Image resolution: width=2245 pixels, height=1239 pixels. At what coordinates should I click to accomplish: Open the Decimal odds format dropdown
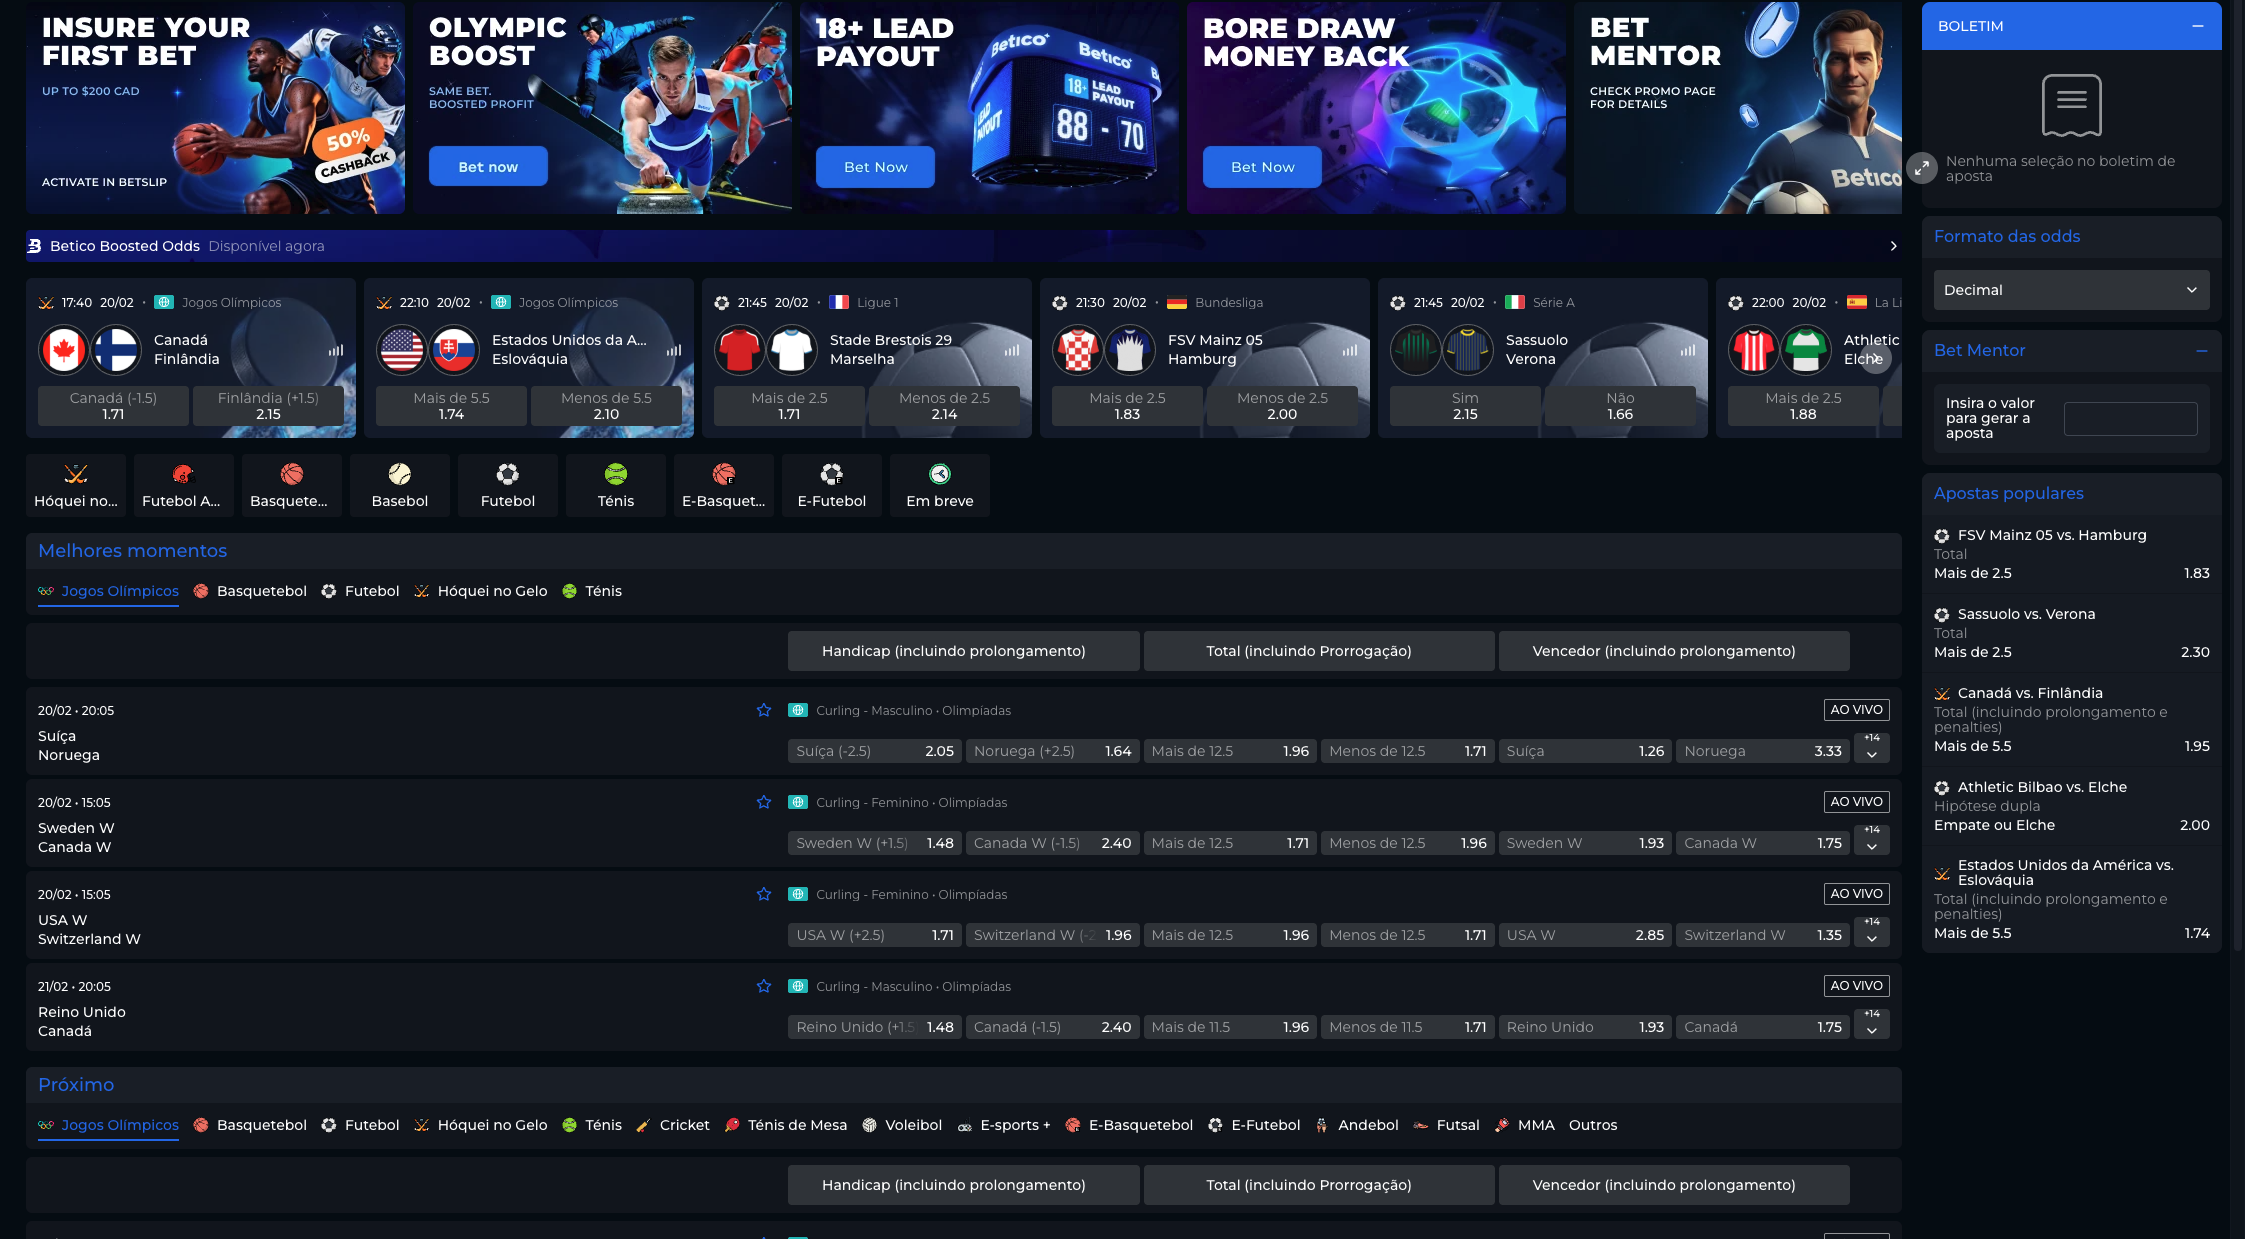click(x=2071, y=290)
